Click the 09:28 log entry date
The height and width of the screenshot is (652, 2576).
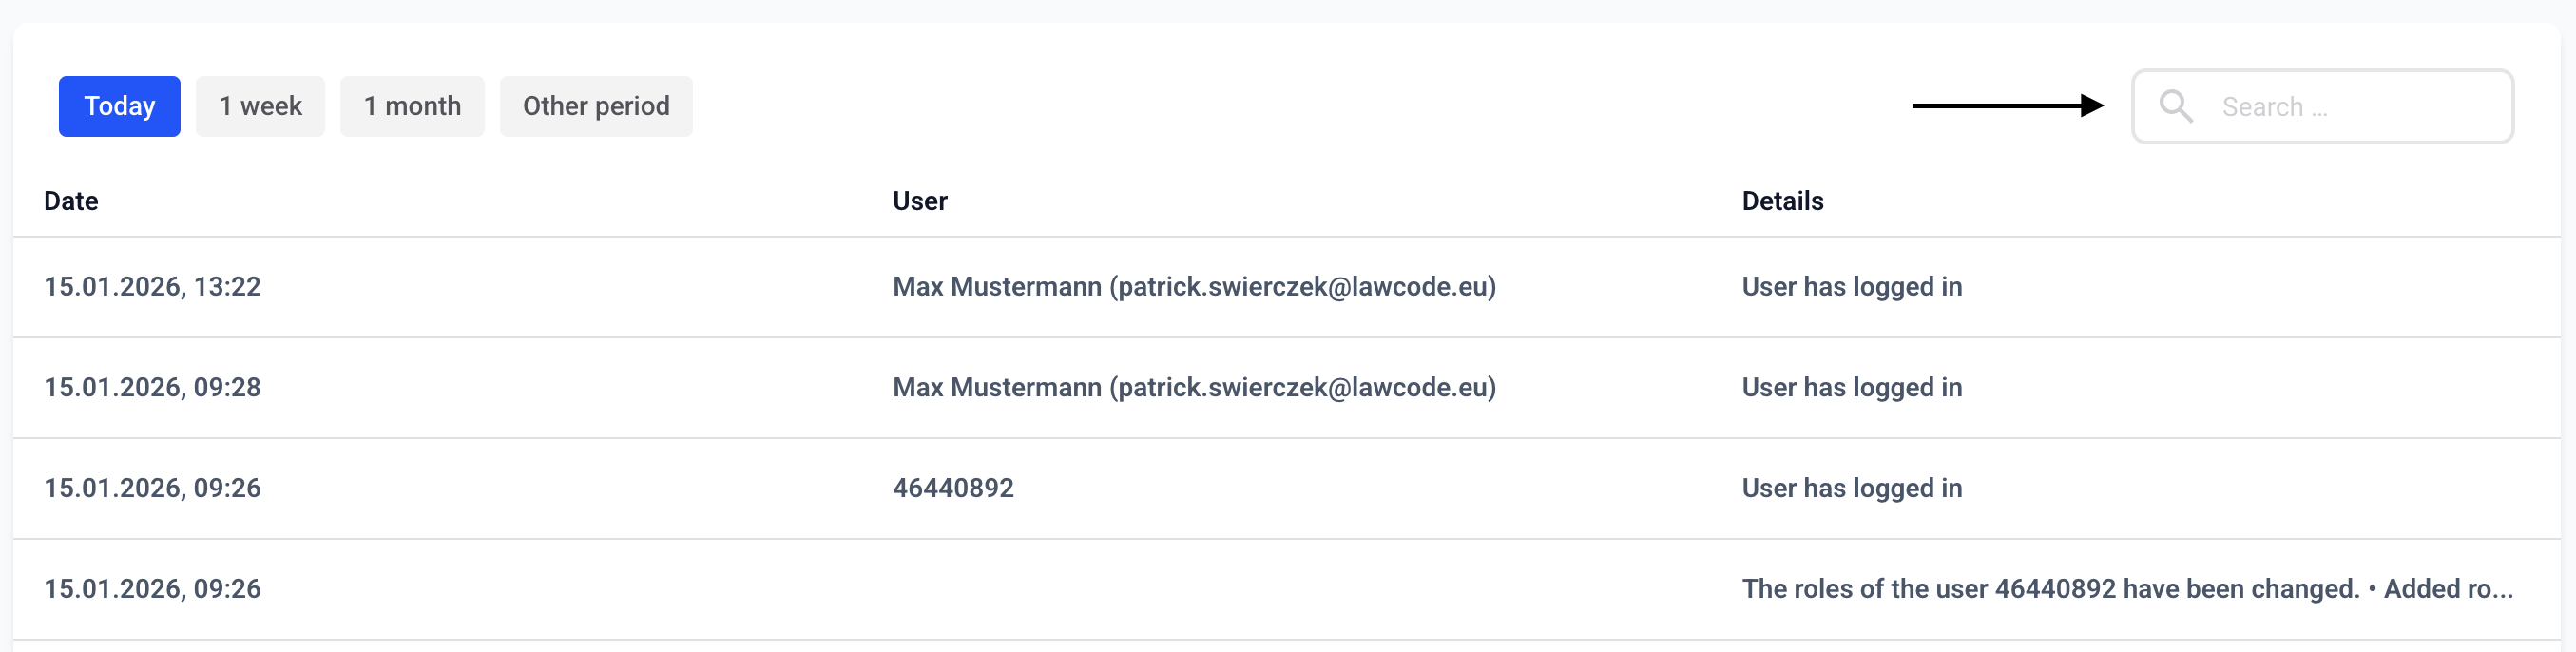tap(152, 387)
